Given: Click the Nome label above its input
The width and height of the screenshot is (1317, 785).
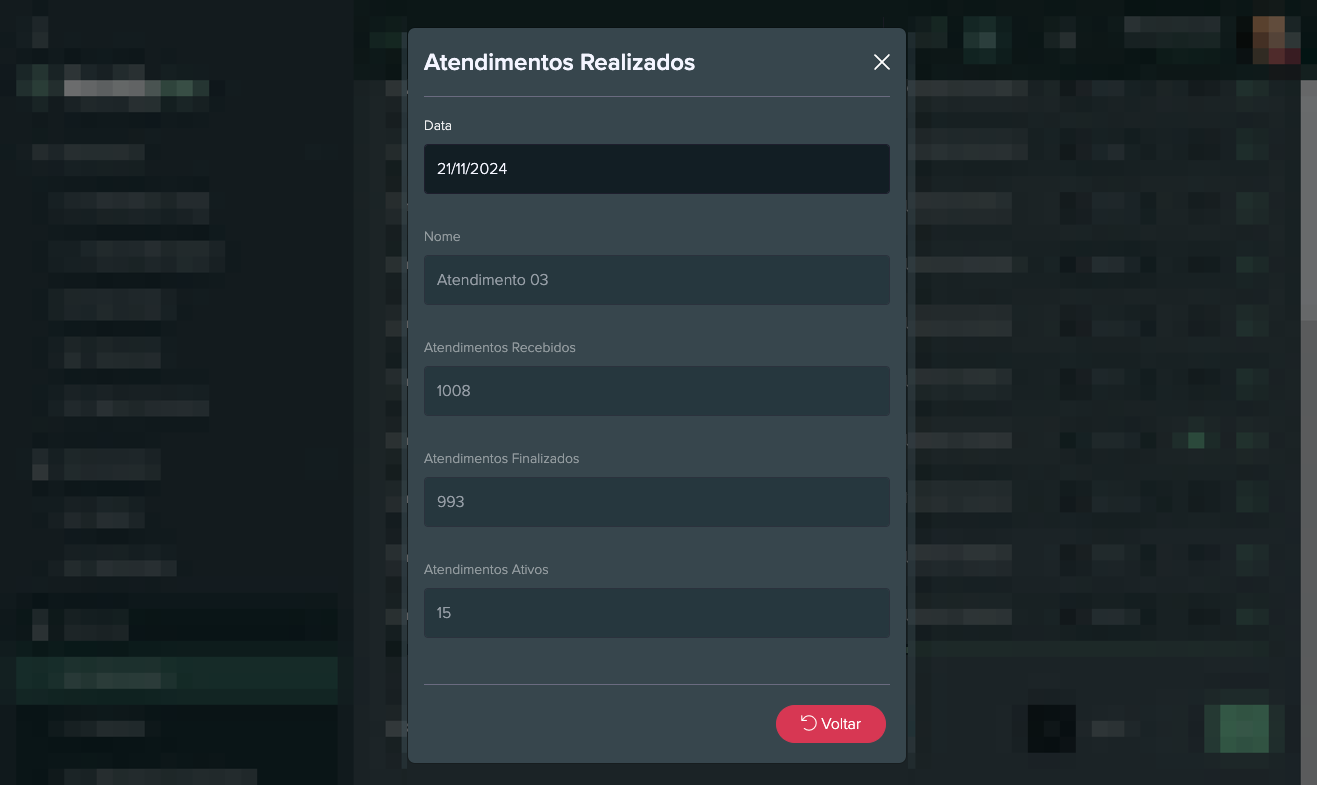Looking at the screenshot, I should tap(442, 236).
